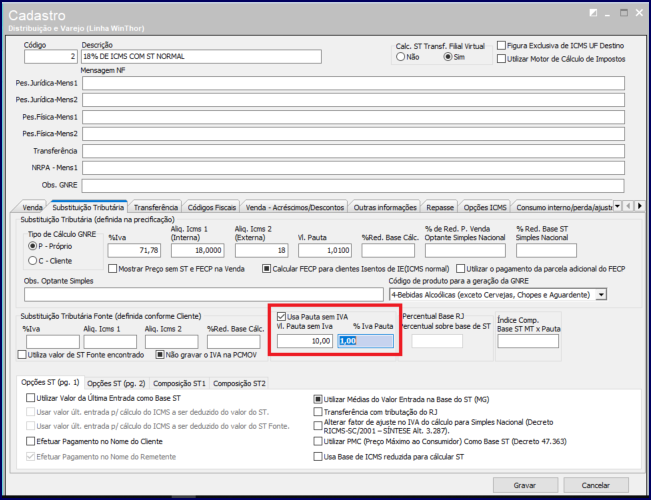The image size is (651, 500).
Task: Uncheck Usa Pauta sem IVA
Action: (x=281, y=317)
